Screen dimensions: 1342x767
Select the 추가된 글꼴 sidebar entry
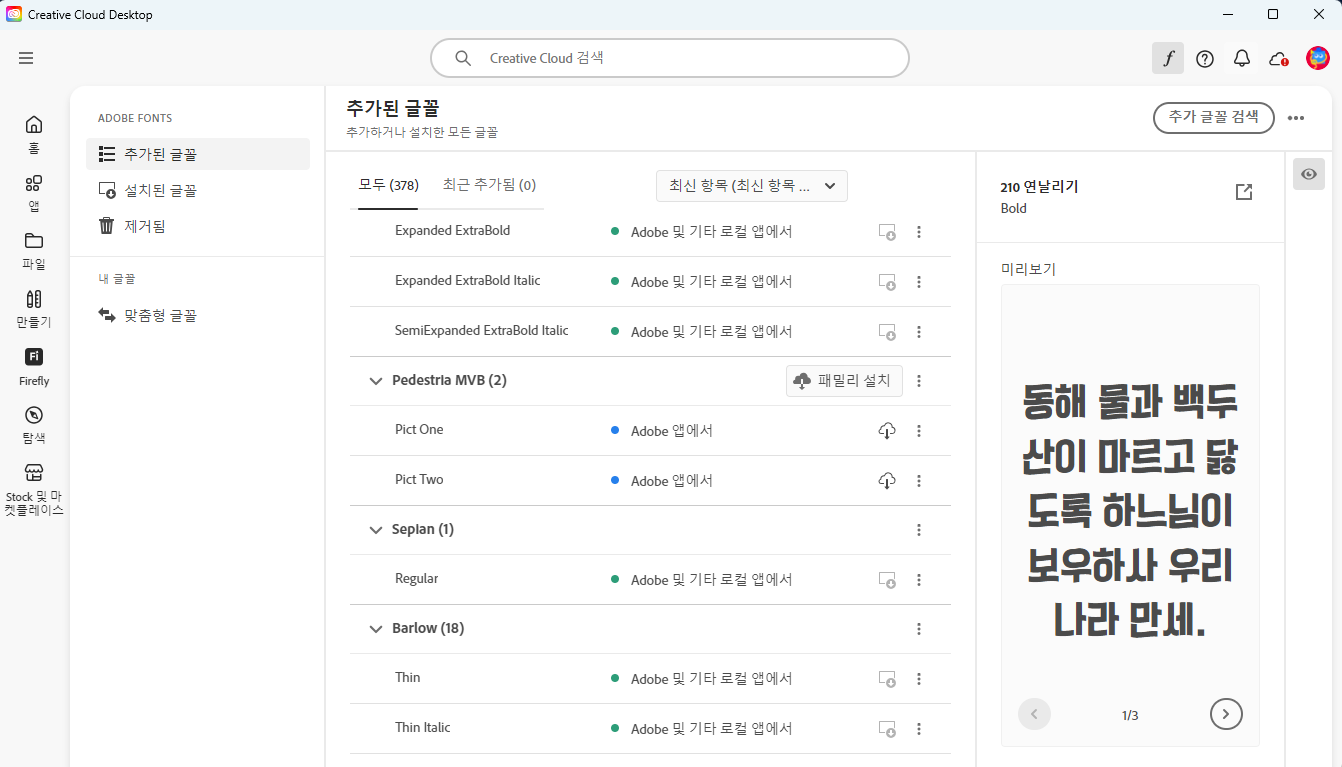(x=160, y=153)
